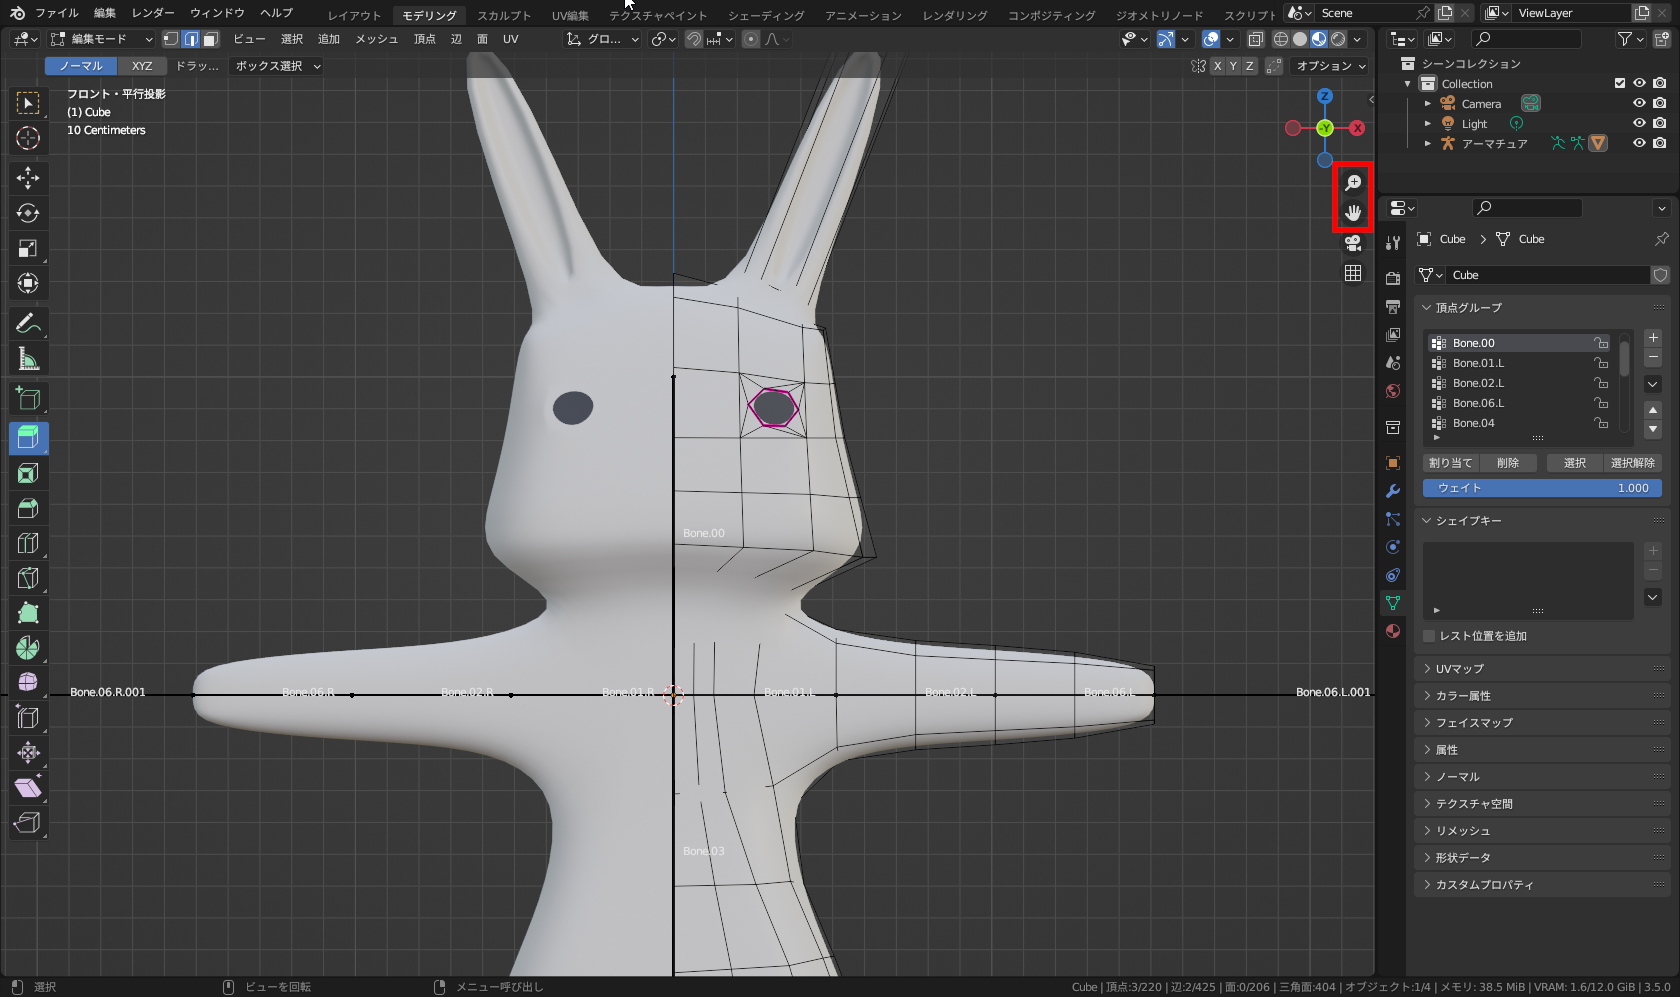Click the zoom magnifier viewport icon
The width and height of the screenshot is (1680, 997).
pyautogui.click(x=1353, y=182)
